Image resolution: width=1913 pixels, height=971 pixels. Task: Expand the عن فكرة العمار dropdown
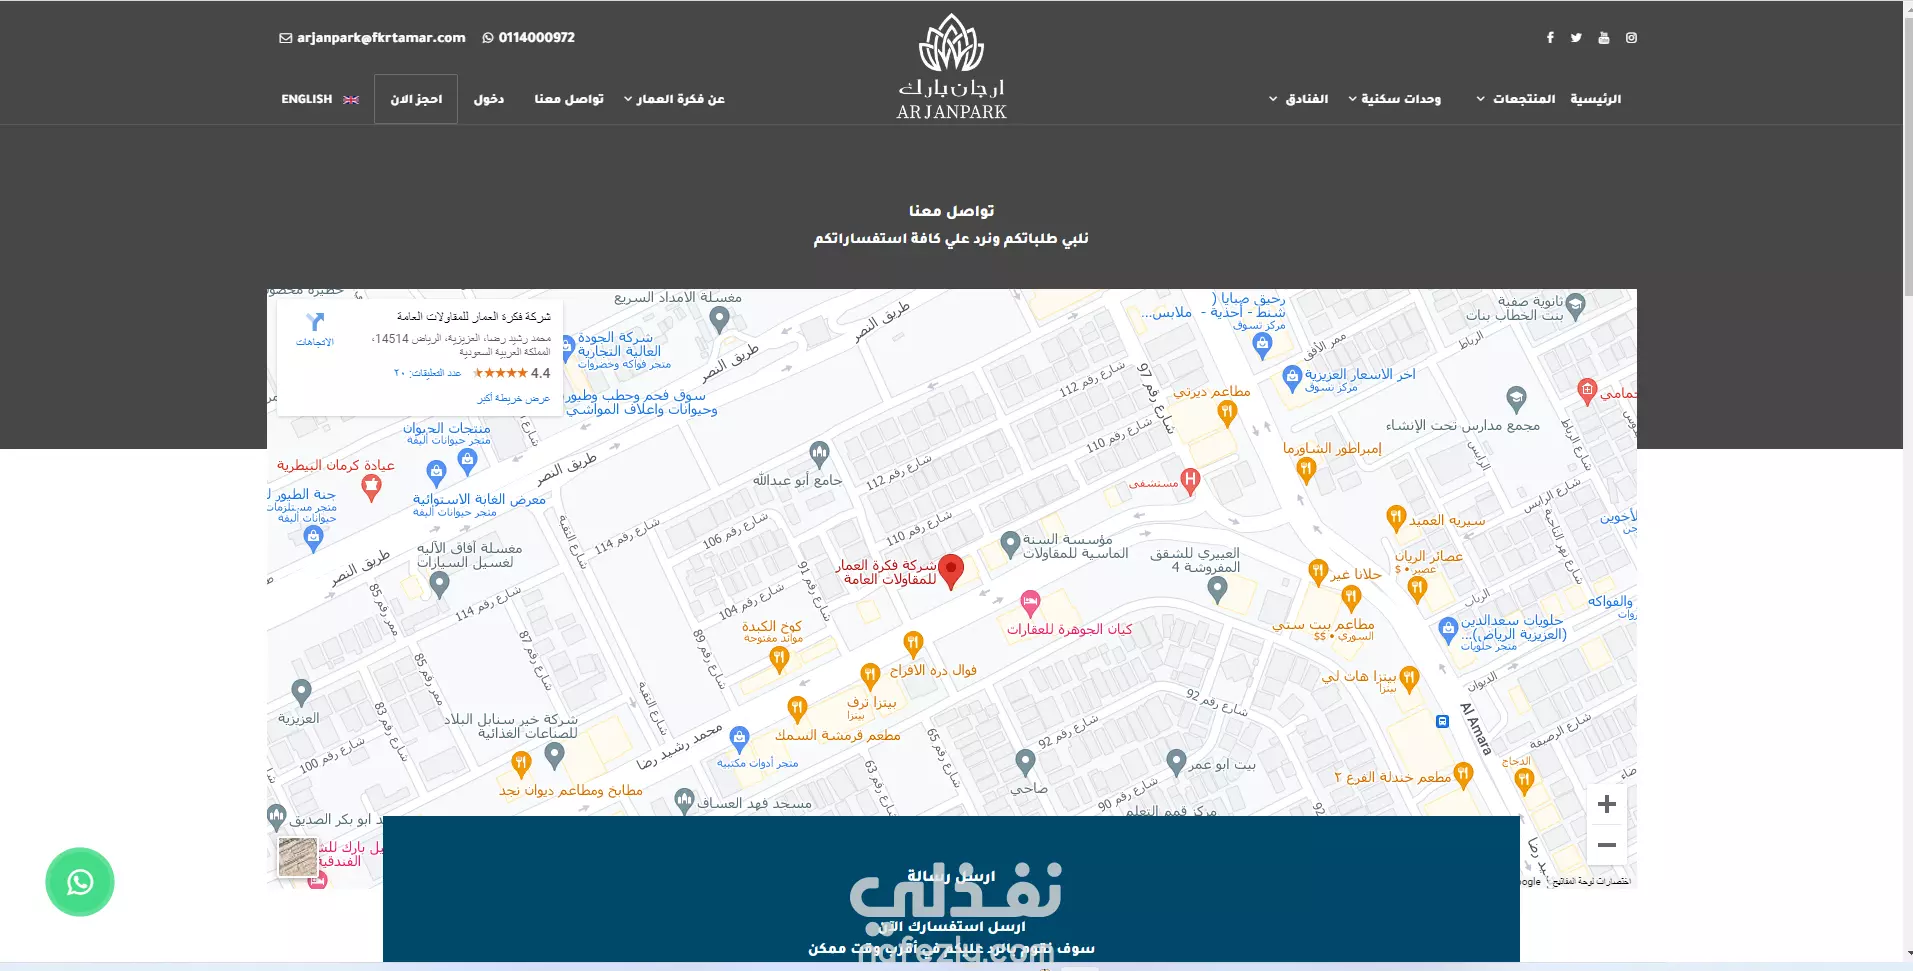[x=674, y=99]
